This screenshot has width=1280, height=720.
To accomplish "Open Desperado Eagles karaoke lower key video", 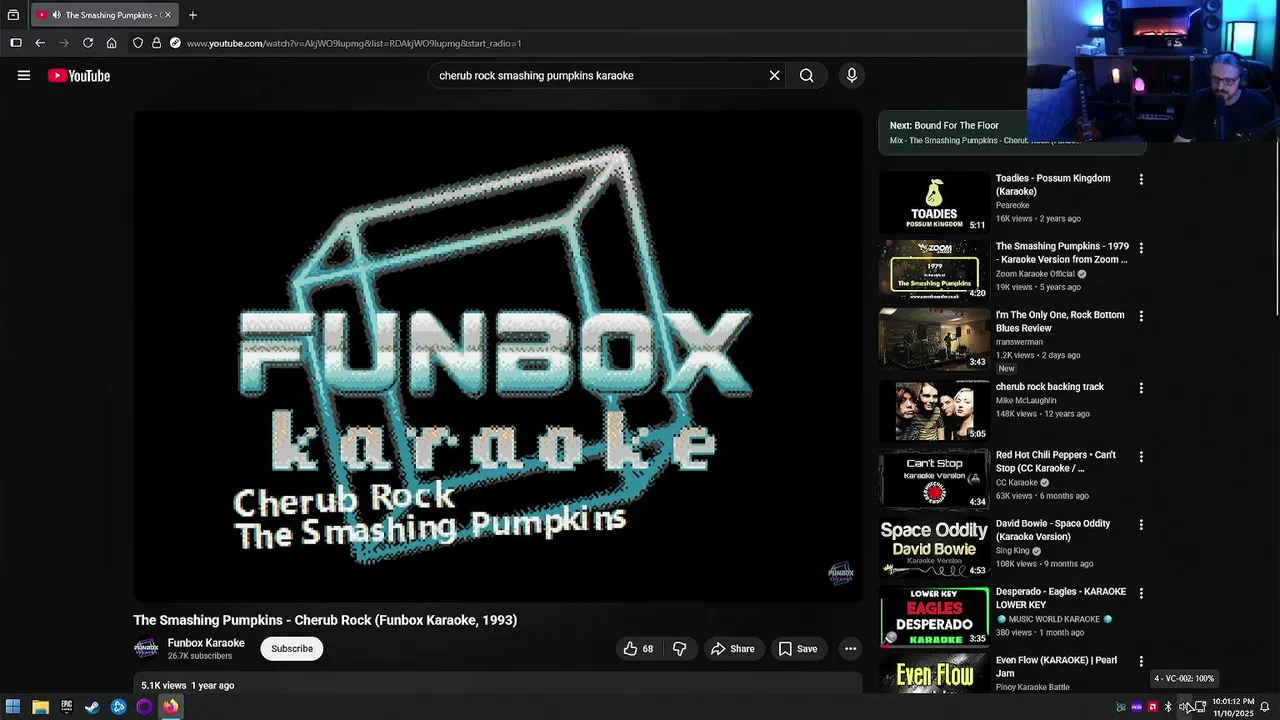I will click(1061, 598).
